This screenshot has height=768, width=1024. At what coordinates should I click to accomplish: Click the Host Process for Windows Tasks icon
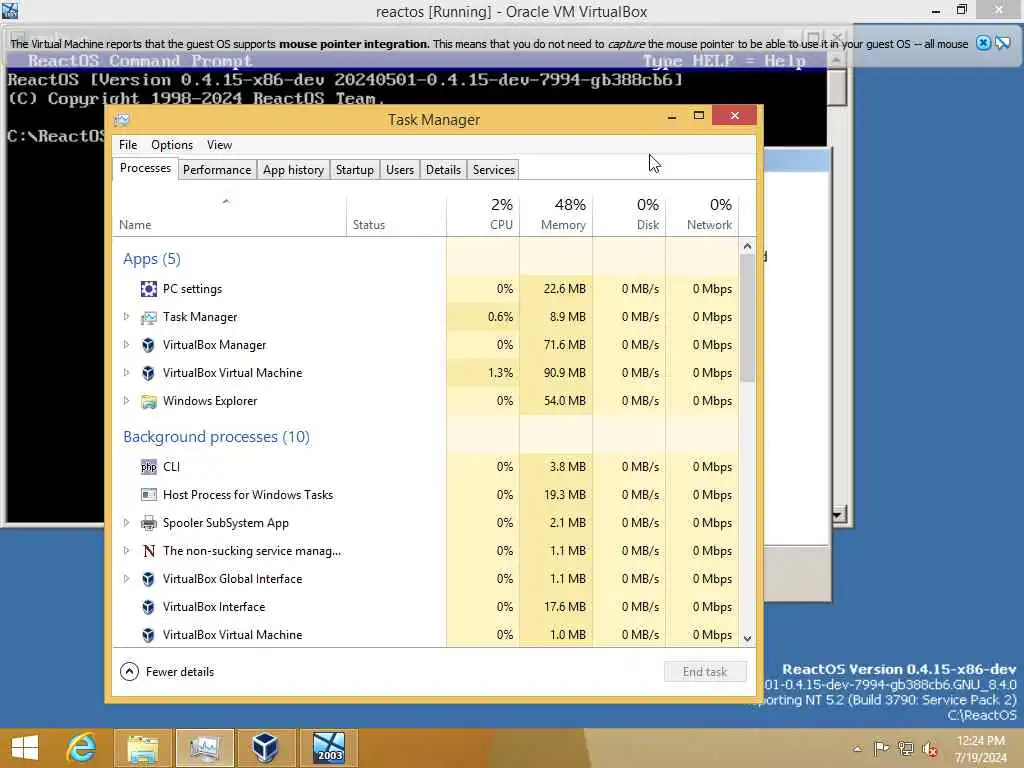[x=149, y=495]
